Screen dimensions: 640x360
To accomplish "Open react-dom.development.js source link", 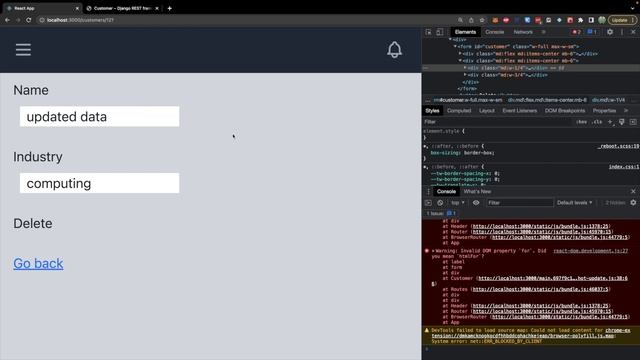I will pos(590,251).
